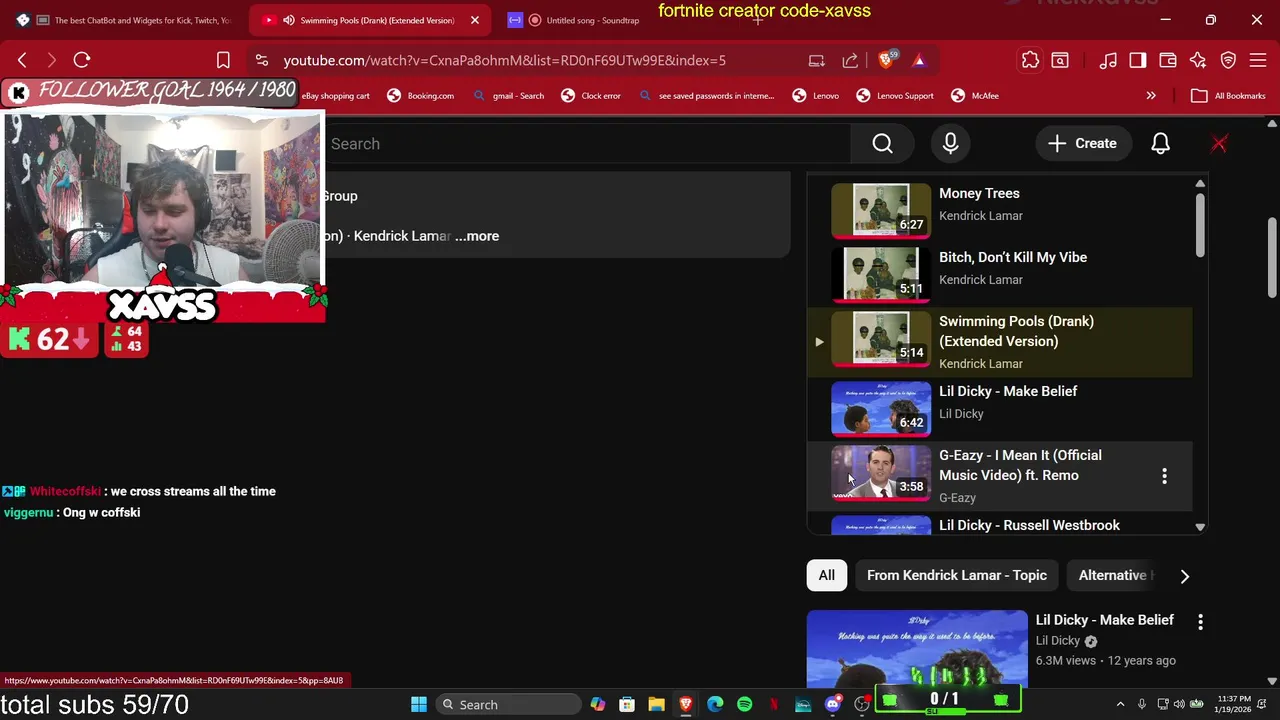Open All Bookmarks folder
Viewport: 1280px width, 720px height.
click(1229, 96)
